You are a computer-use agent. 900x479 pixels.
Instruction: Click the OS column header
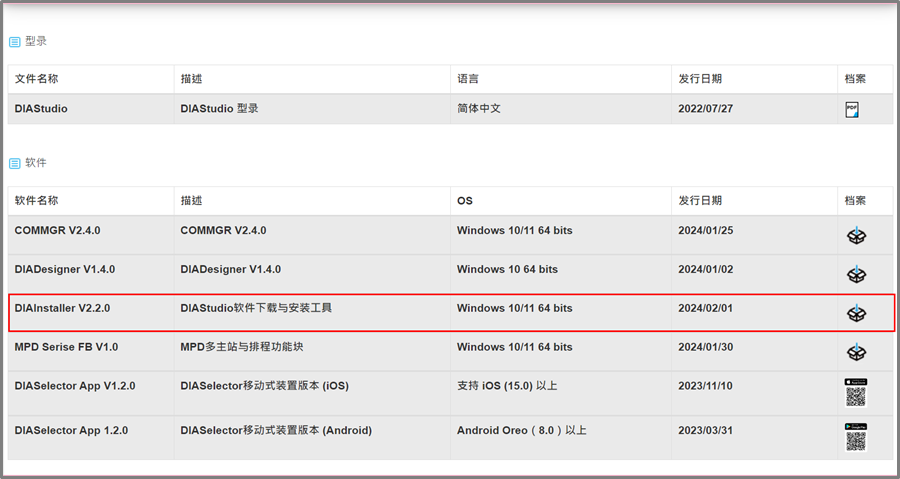pos(464,201)
